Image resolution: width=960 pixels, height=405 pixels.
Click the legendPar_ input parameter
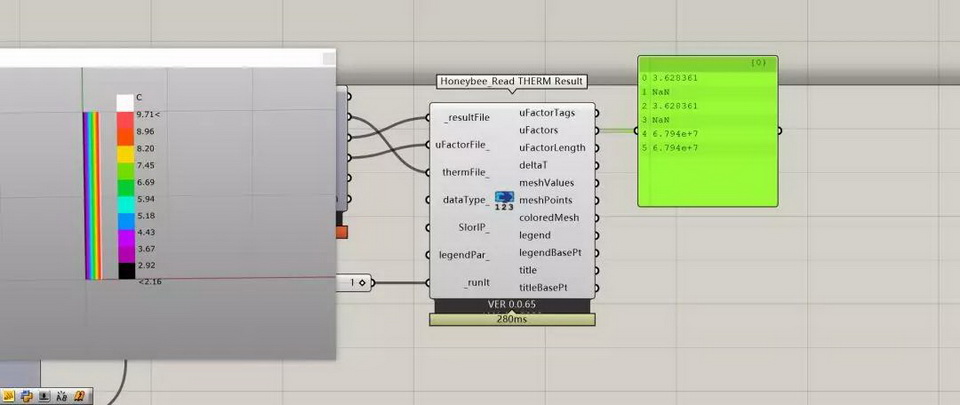pyautogui.click(x=464, y=255)
